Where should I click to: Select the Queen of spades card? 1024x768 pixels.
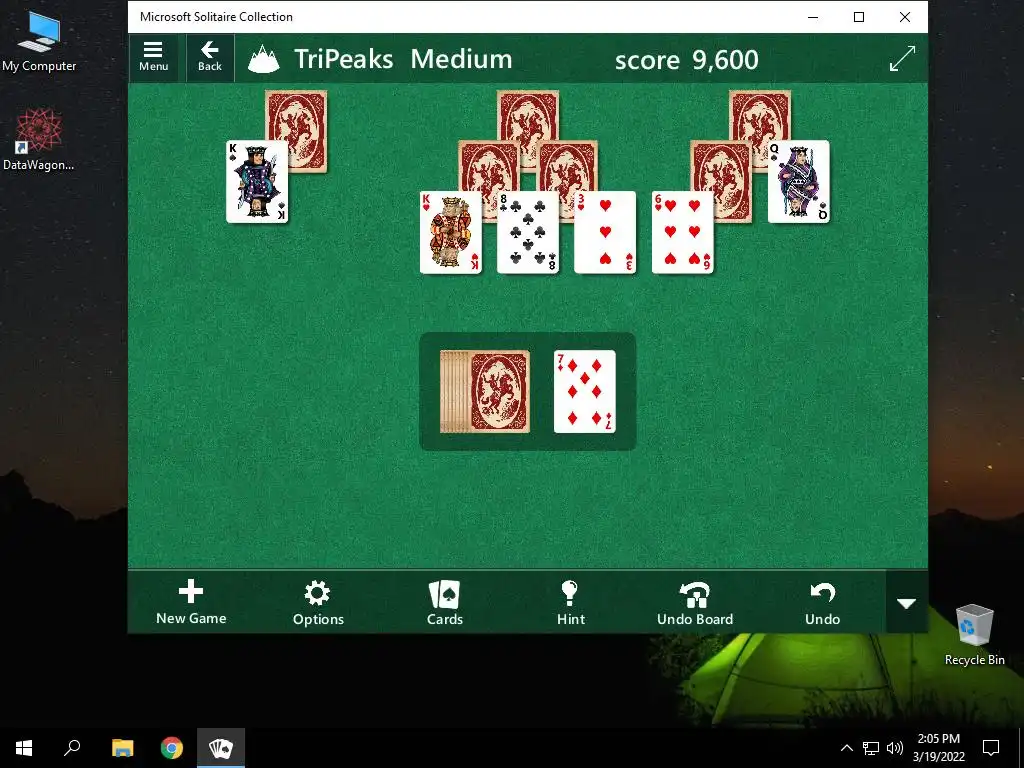799,182
